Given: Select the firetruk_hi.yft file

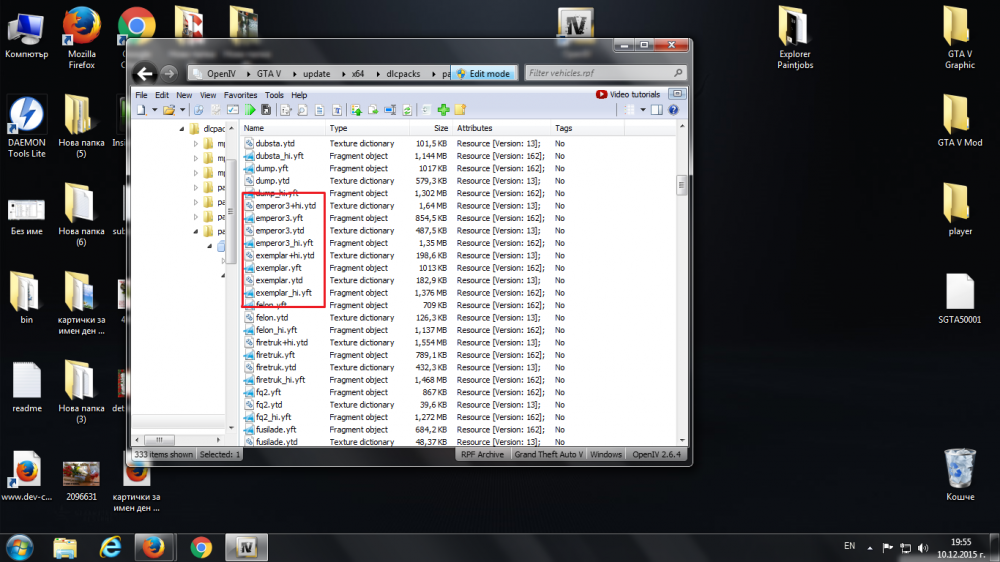Looking at the screenshot, I should [x=280, y=380].
